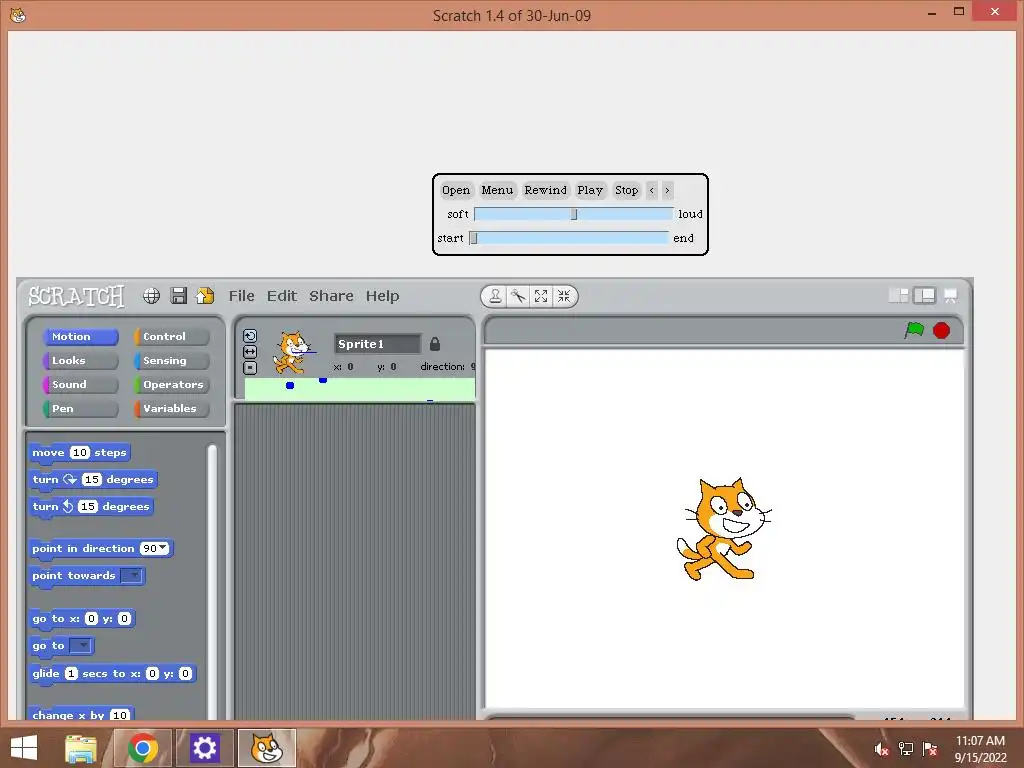The image size is (1024, 768).
Task: Set rotation style to can rotate
Action: point(250,336)
